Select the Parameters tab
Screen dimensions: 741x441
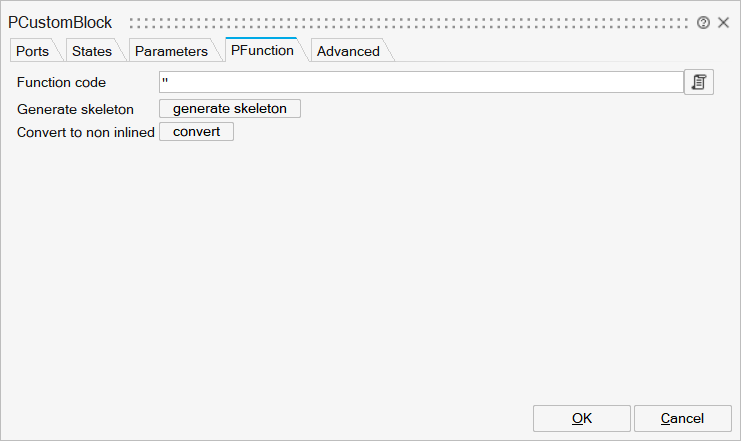pyautogui.click(x=171, y=51)
